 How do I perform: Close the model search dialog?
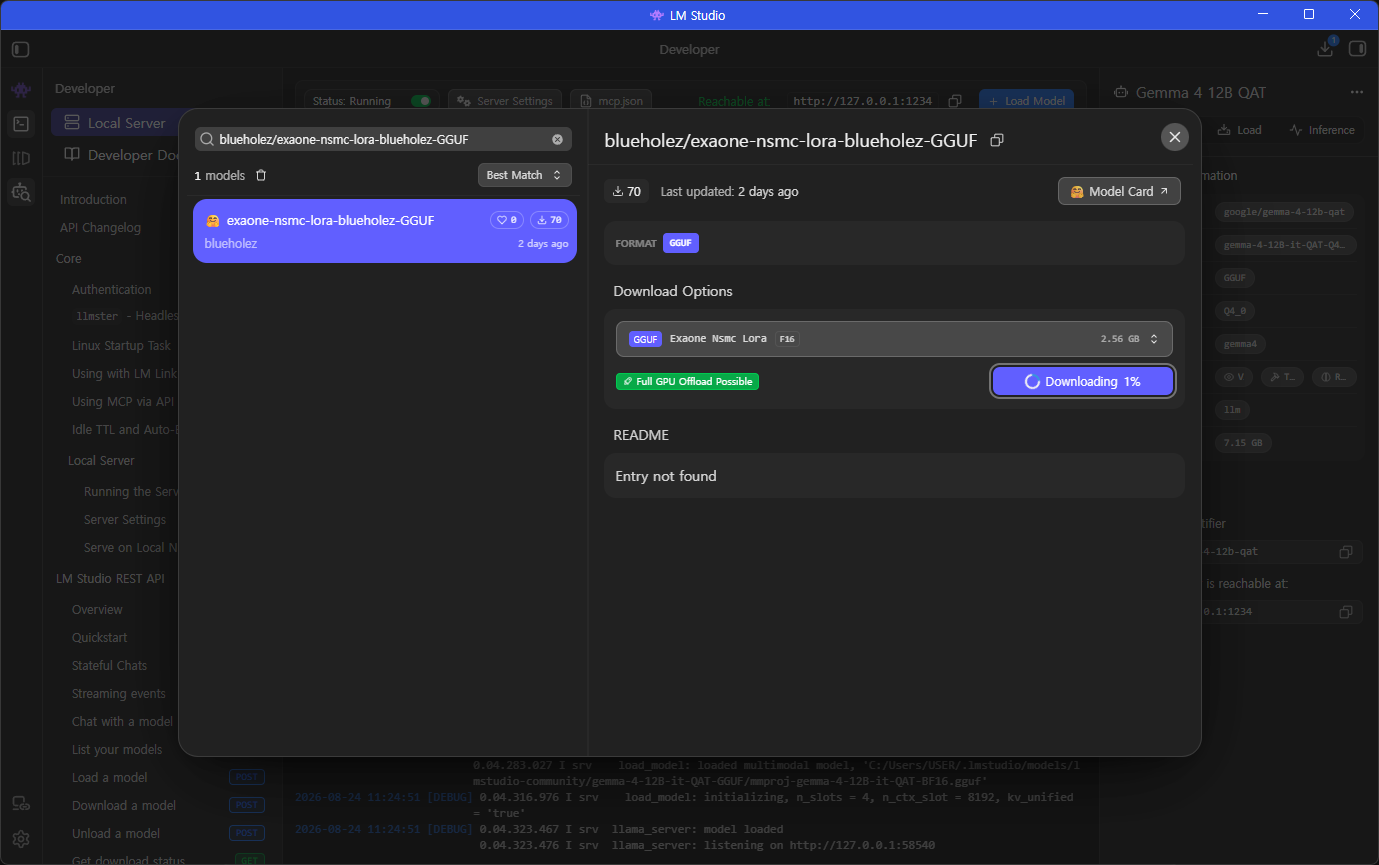click(x=1175, y=137)
